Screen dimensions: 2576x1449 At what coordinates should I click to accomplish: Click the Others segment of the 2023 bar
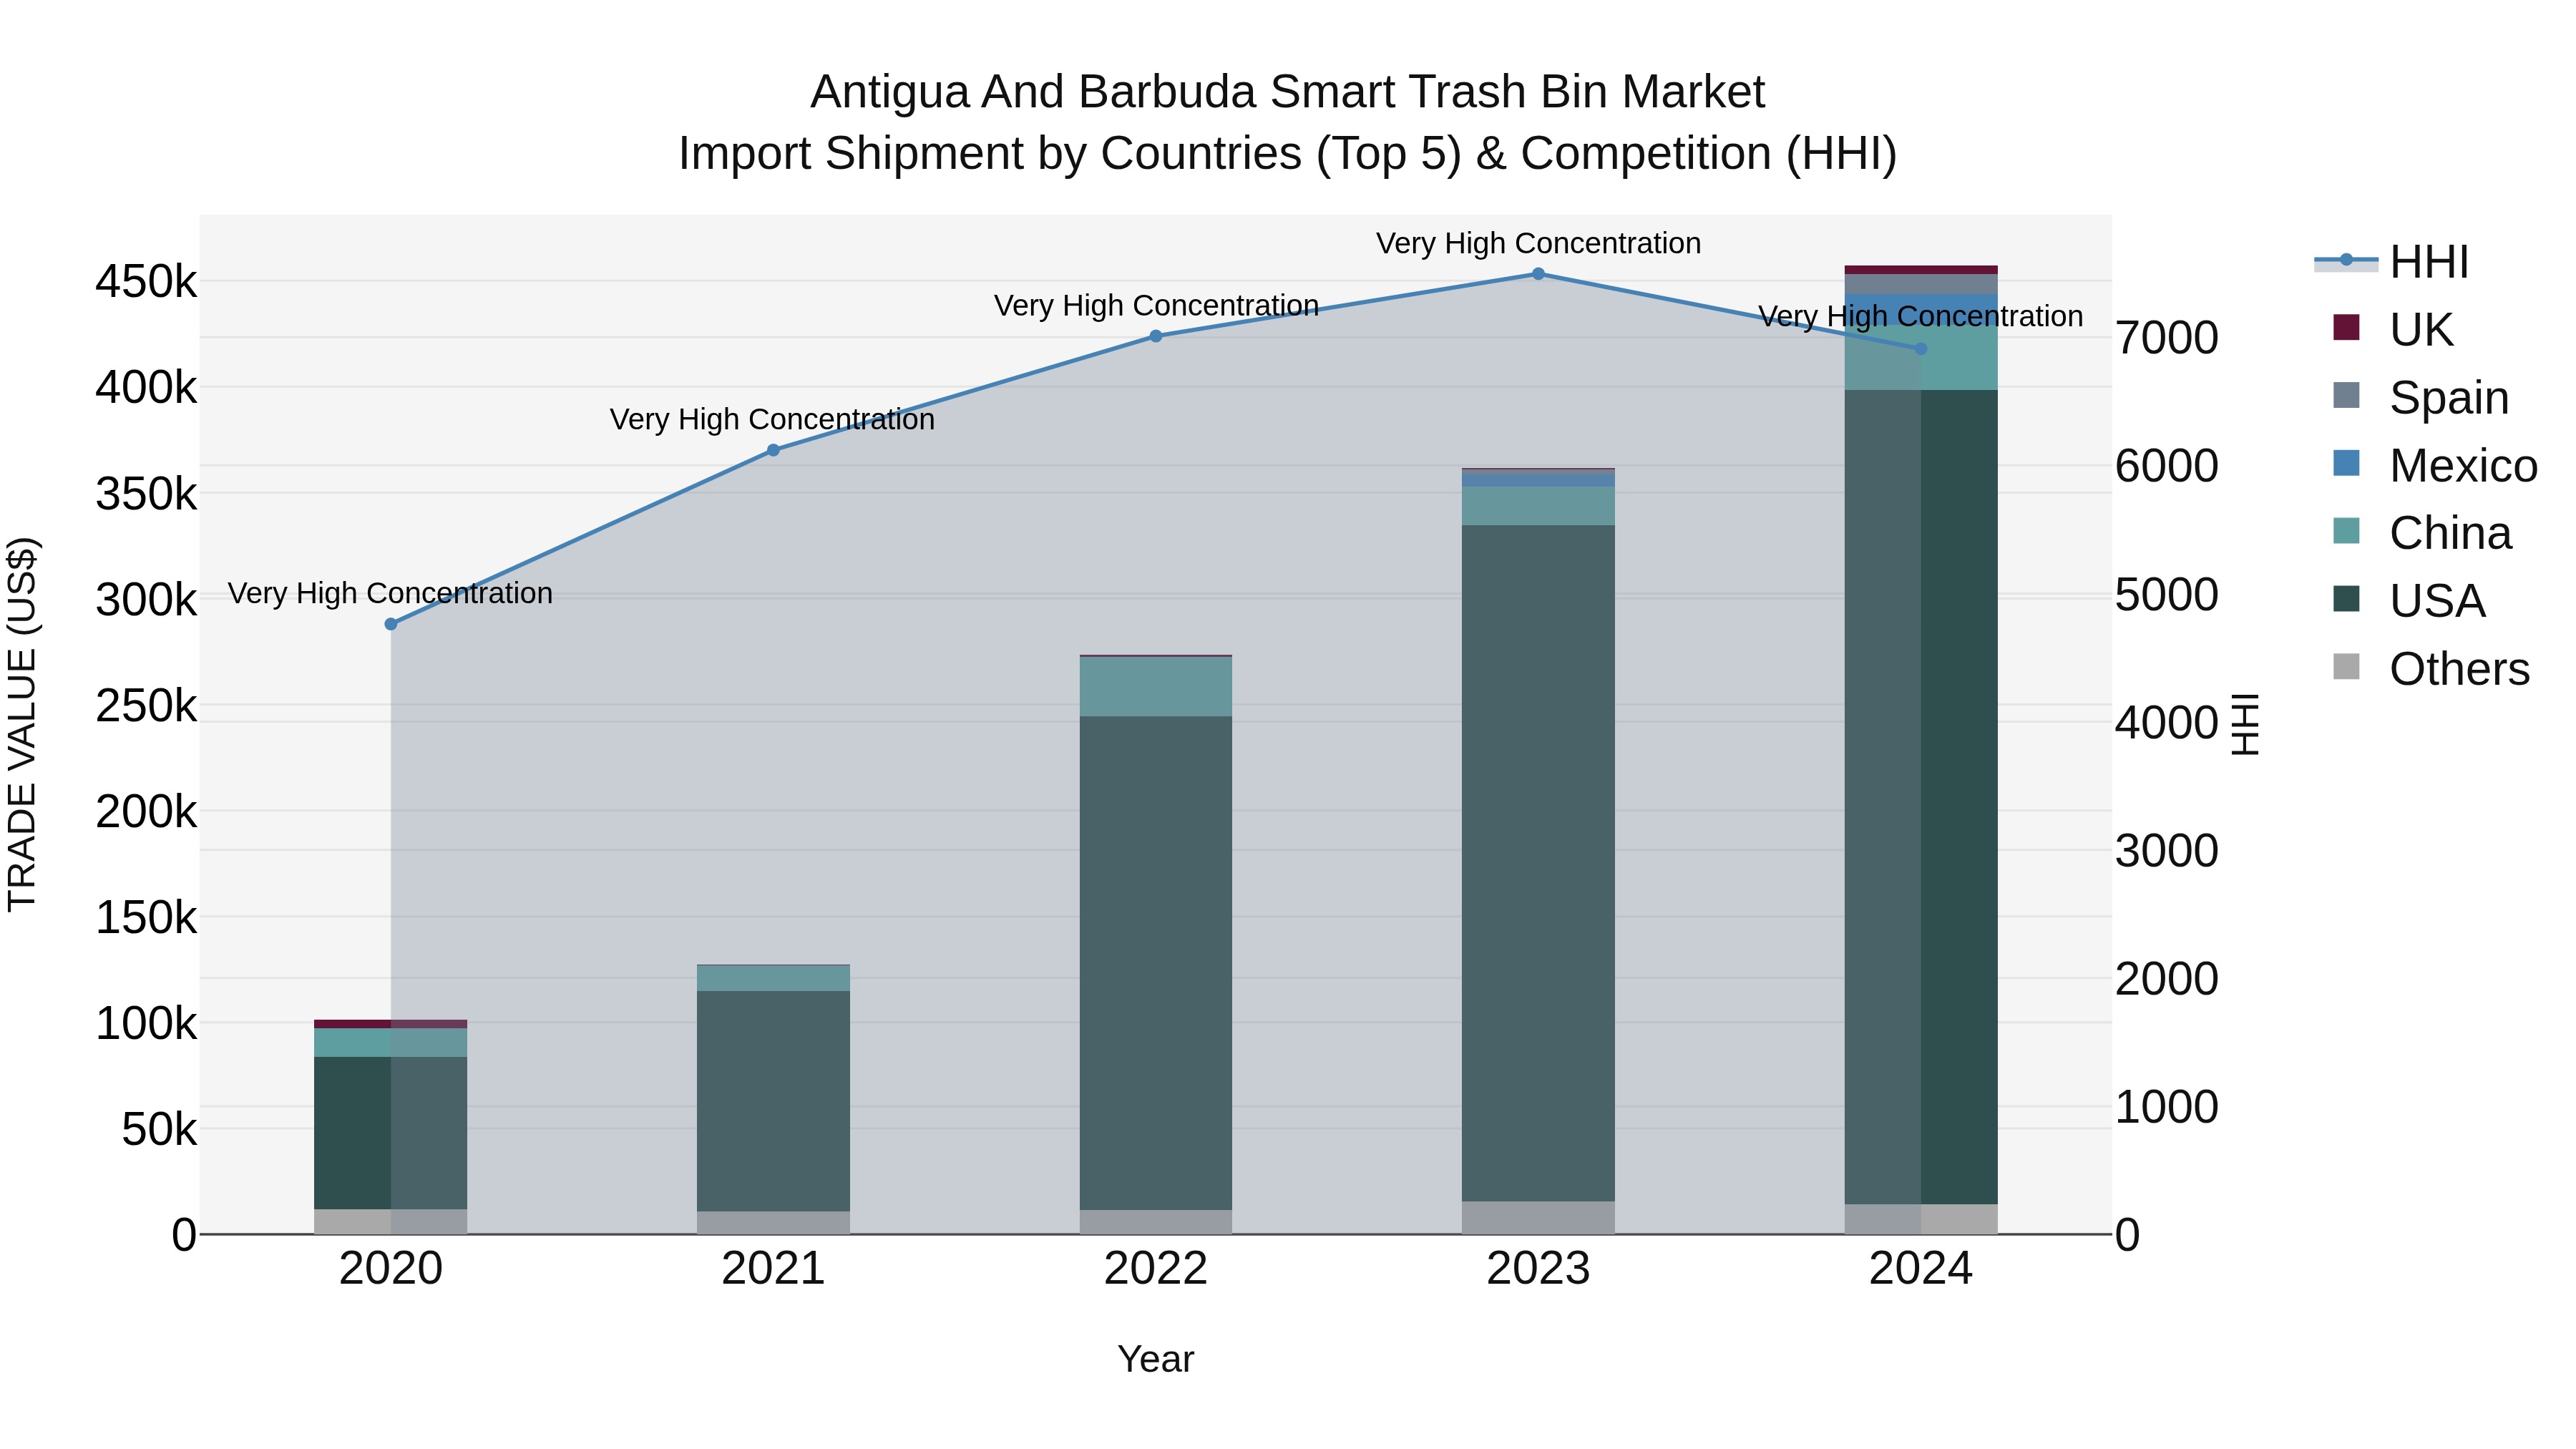point(1538,1218)
